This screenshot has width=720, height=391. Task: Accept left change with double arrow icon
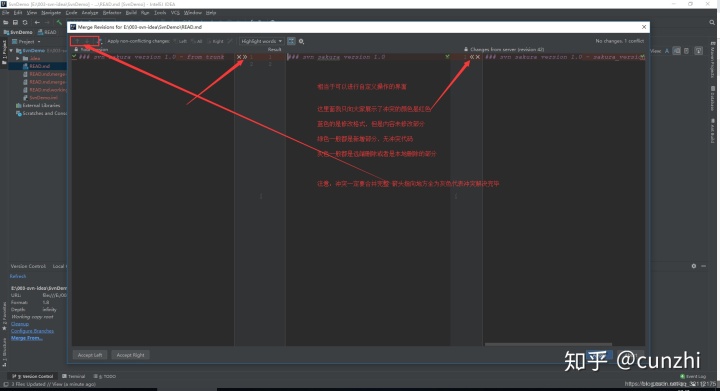pyautogui.click(x=245, y=57)
